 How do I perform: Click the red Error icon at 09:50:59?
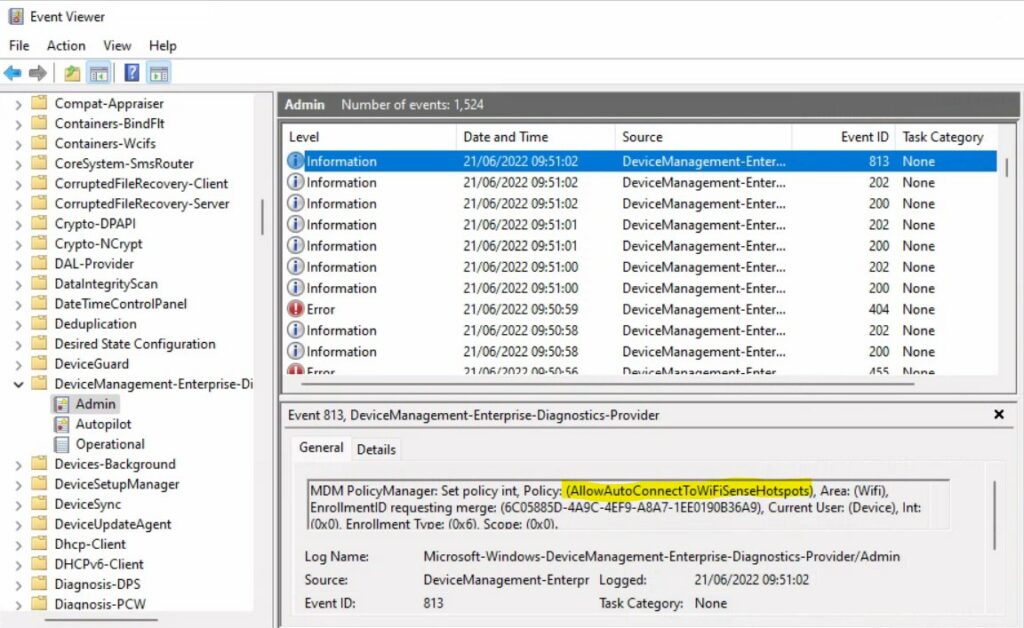(x=296, y=309)
